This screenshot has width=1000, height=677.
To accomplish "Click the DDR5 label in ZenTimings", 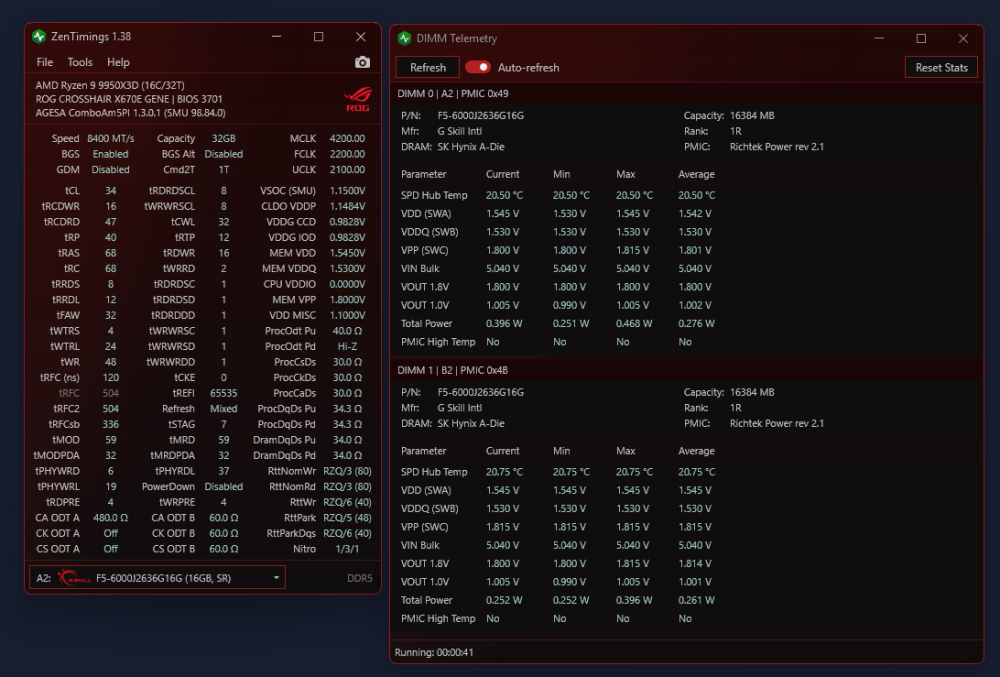I will tap(360, 578).
